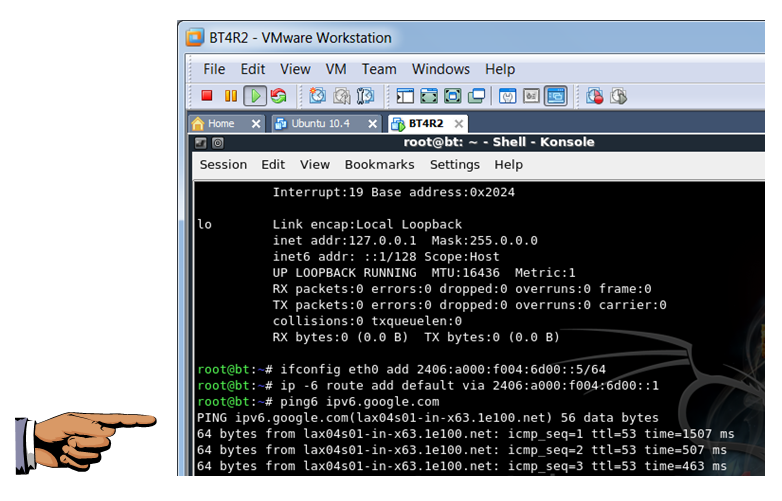Switch to Unity mode icon

[476, 96]
